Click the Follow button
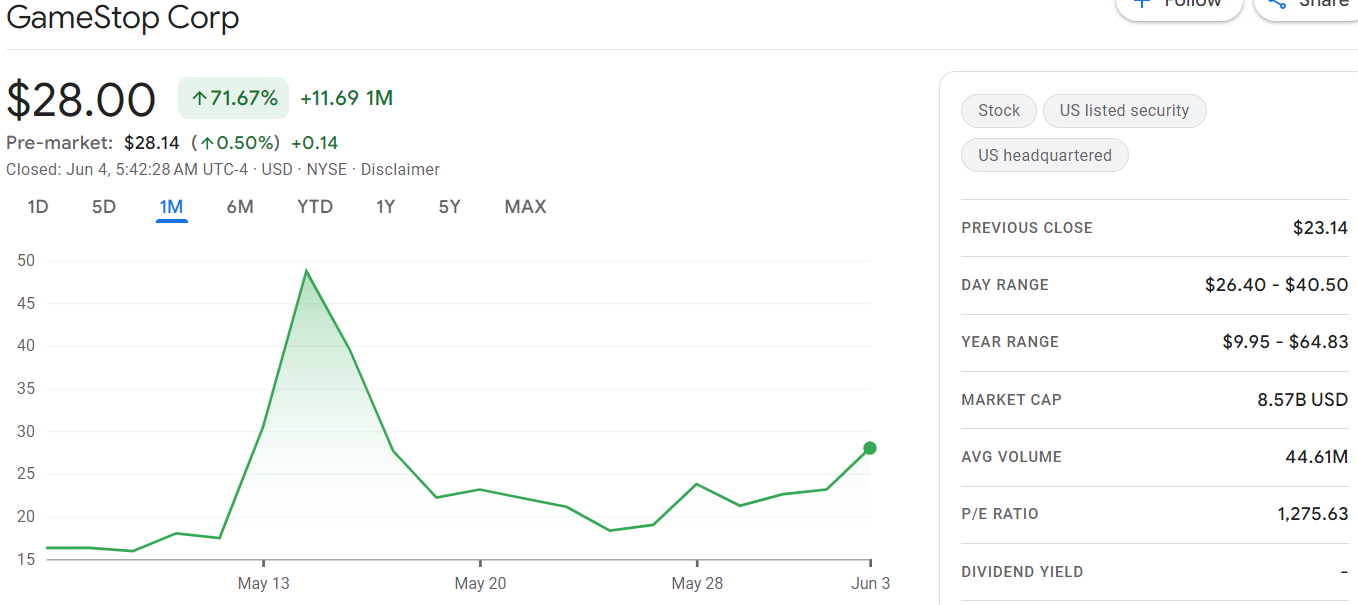Viewport: 1358px width, 605px height. point(1179,5)
